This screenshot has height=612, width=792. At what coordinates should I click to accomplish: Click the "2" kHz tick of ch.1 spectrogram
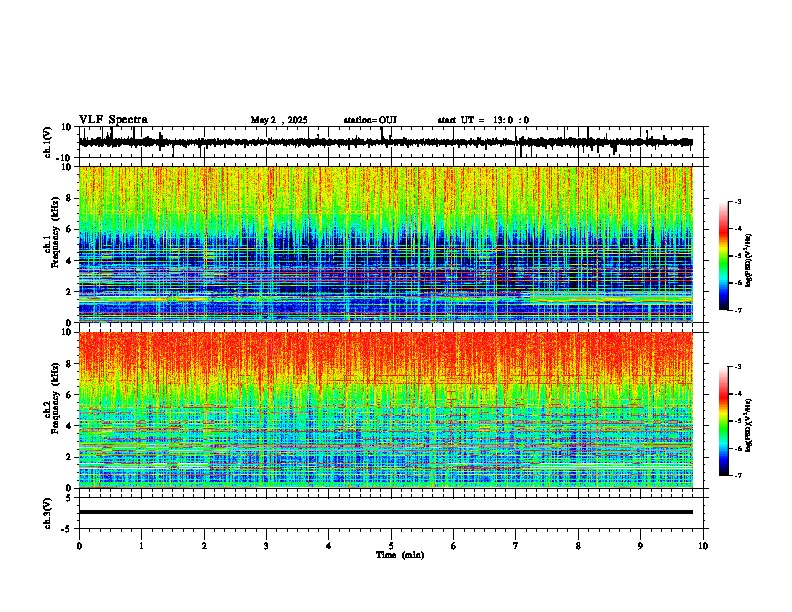[x=69, y=291]
